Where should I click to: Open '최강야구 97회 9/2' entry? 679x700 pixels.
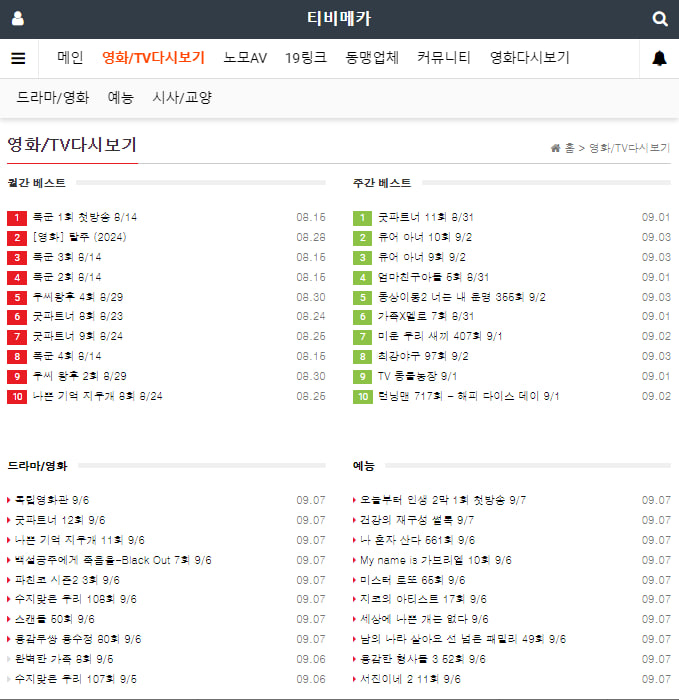click(x=423, y=356)
